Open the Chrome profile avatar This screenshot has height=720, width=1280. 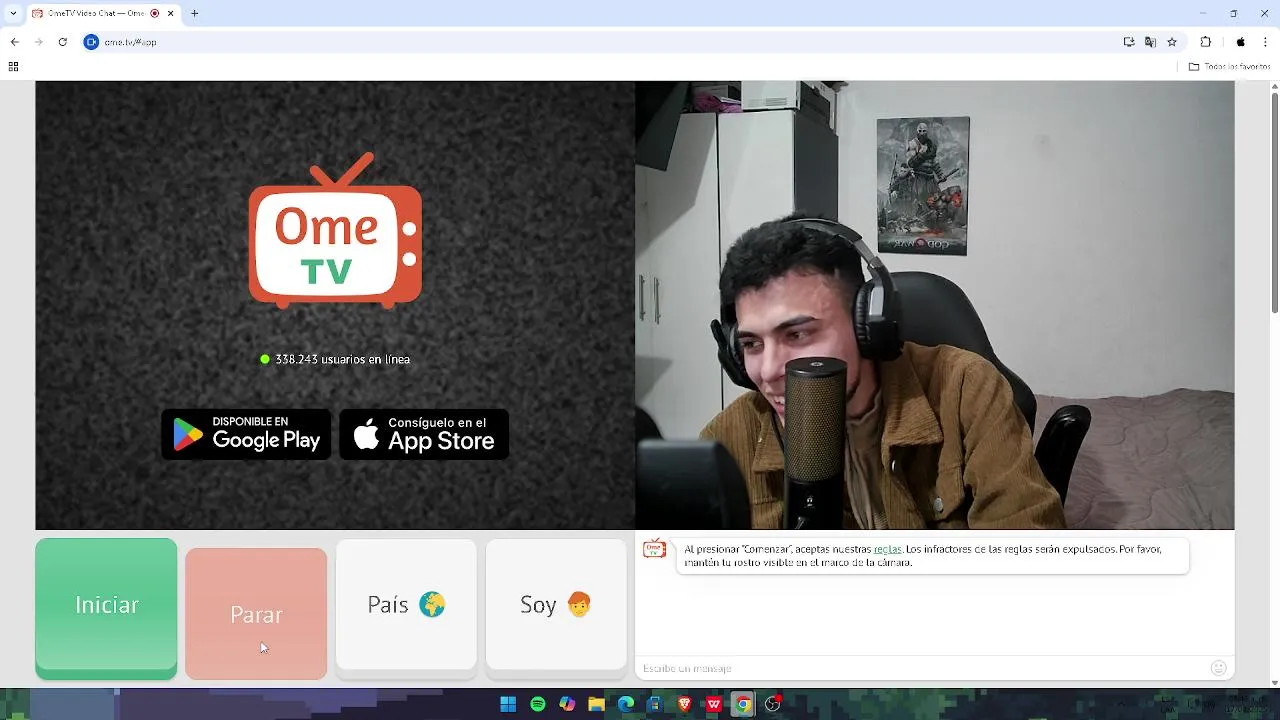1241,42
